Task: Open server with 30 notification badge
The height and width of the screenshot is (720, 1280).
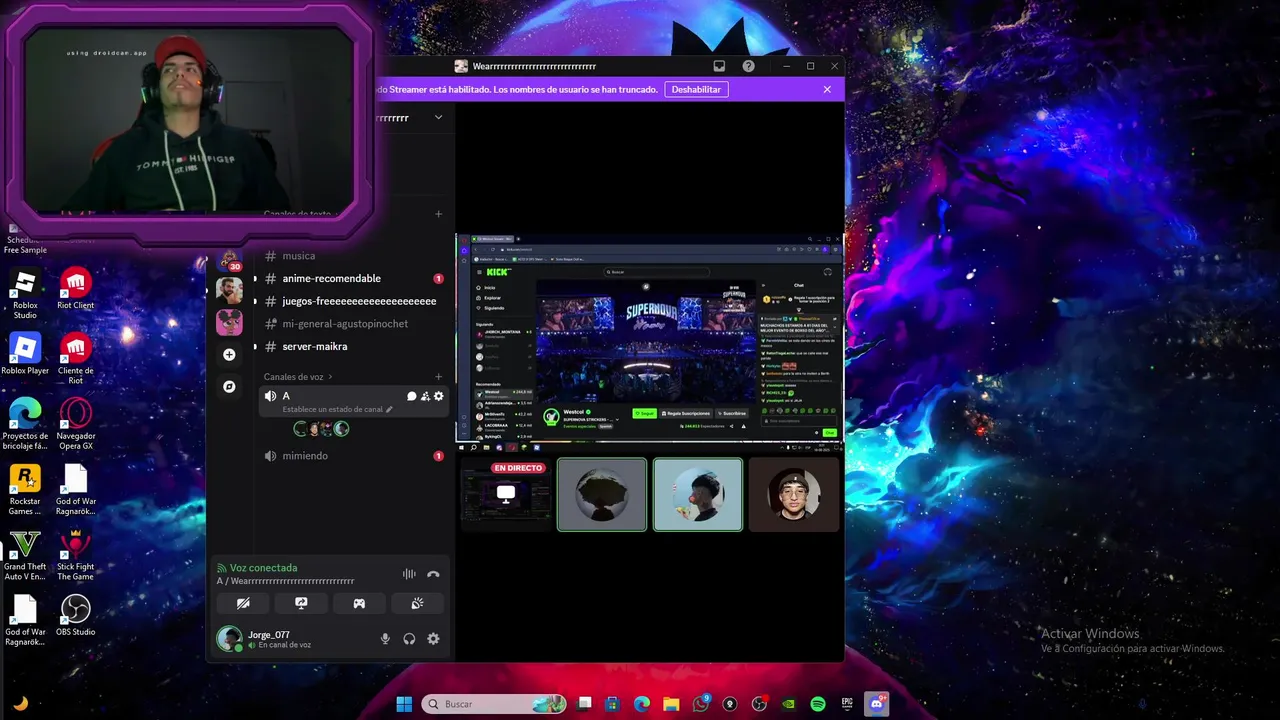Action: (229, 259)
